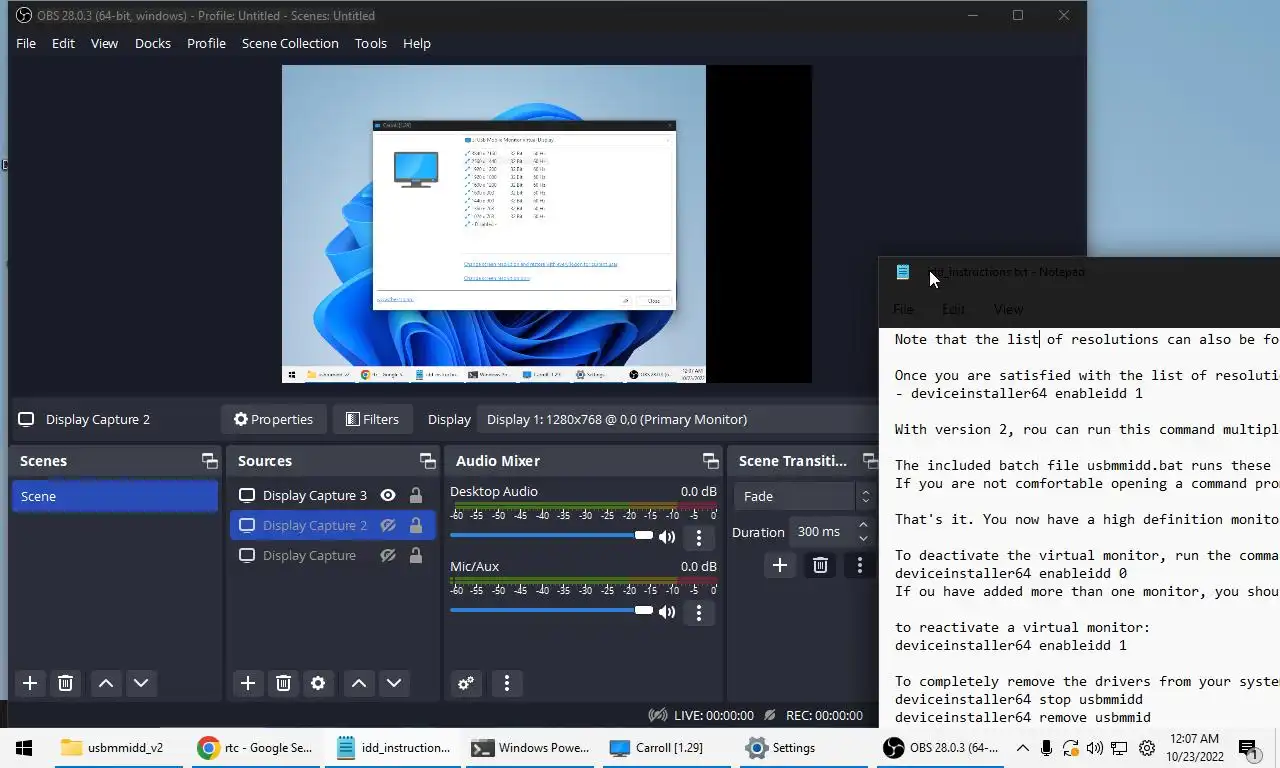Toggle lock on Display Capture source
The image size is (1280, 768).
click(415, 555)
